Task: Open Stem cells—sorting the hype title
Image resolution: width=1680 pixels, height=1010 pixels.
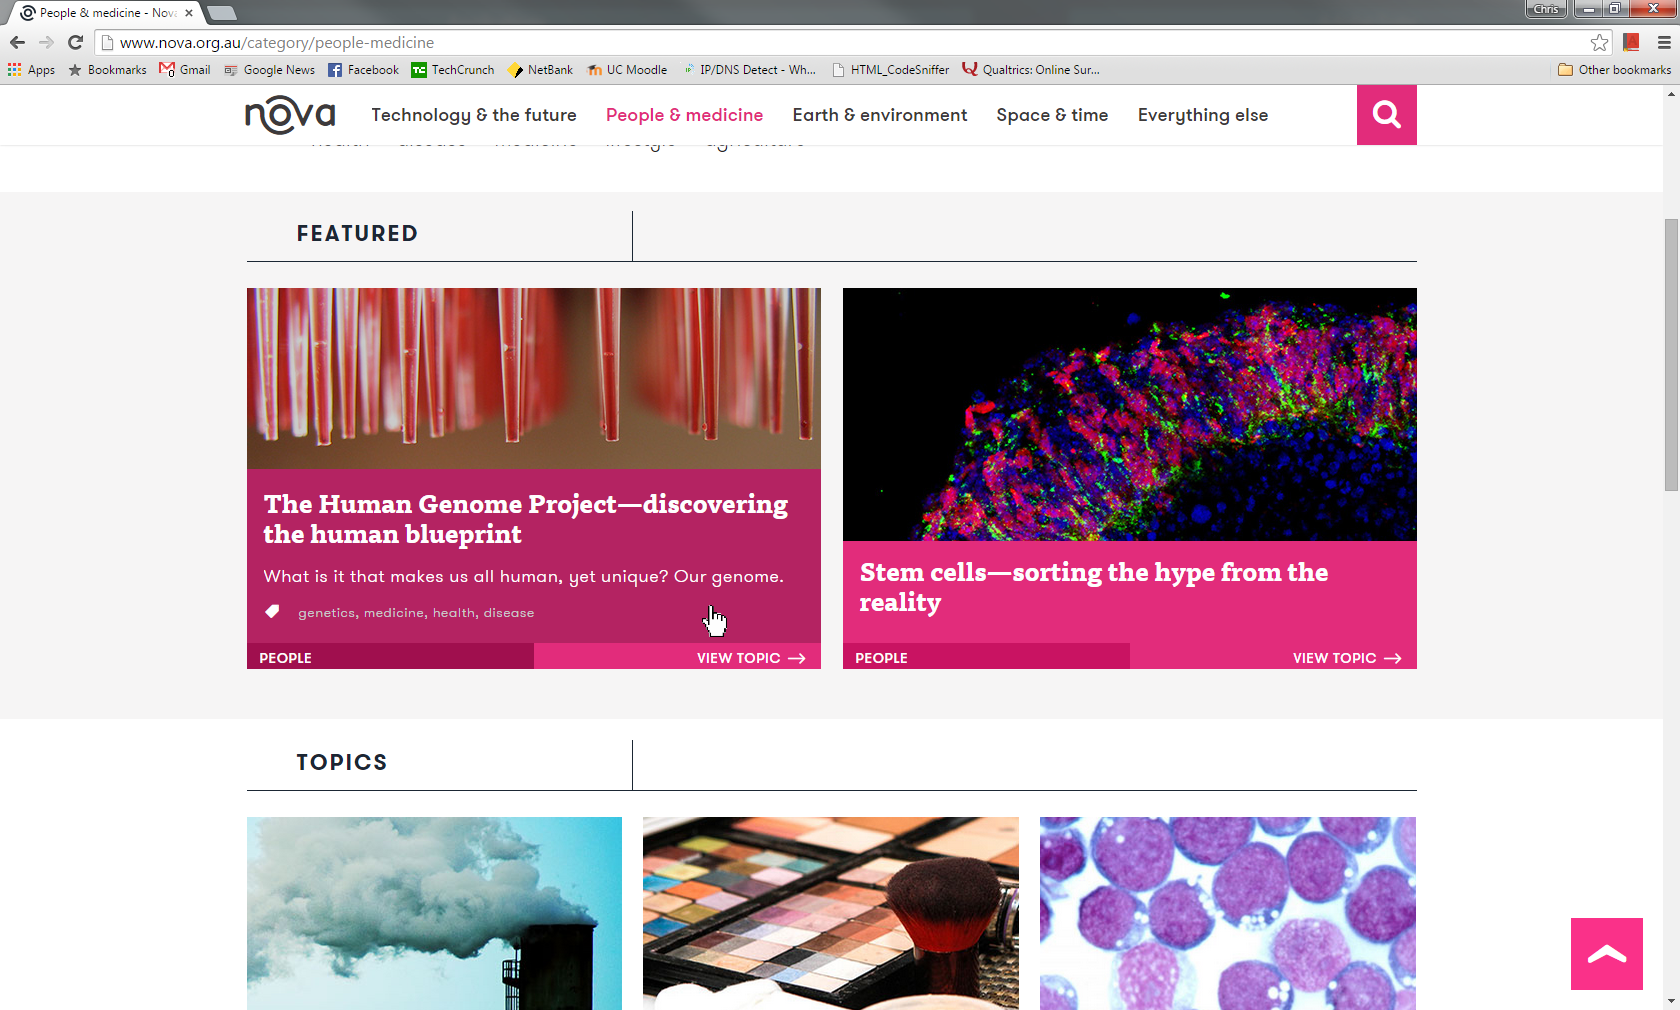Action: (x=1094, y=587)
